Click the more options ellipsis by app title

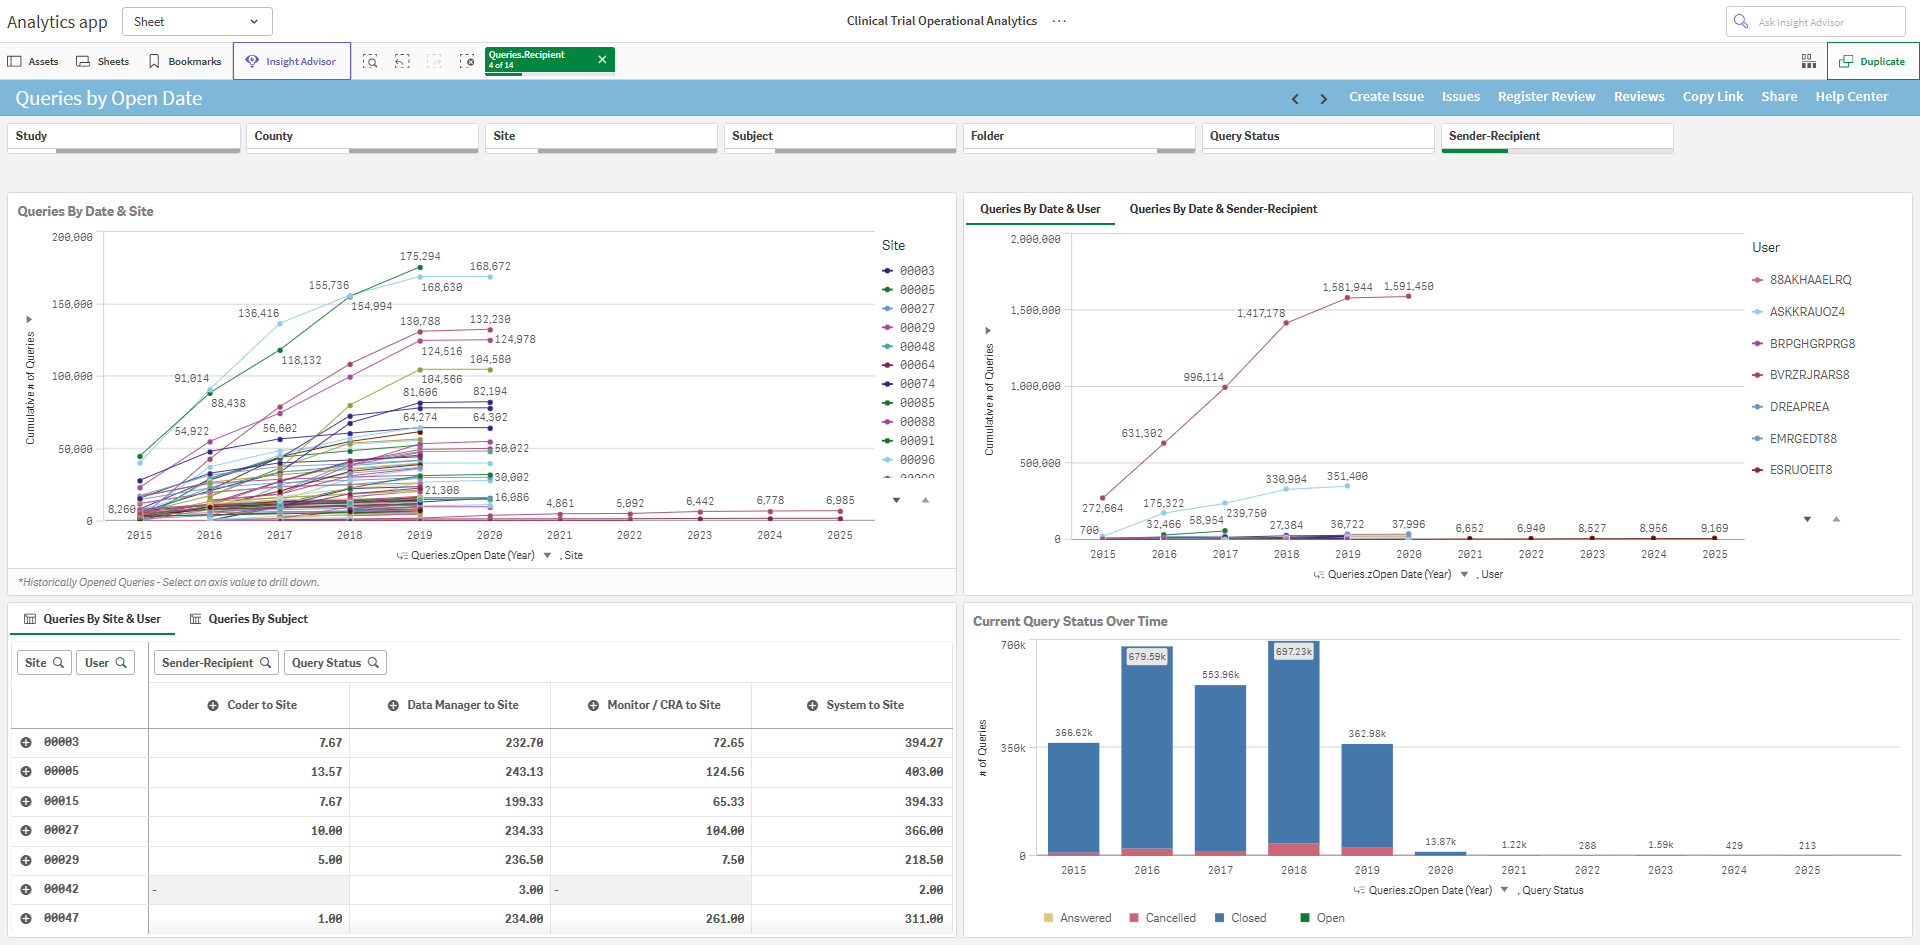coord(1059,21)
